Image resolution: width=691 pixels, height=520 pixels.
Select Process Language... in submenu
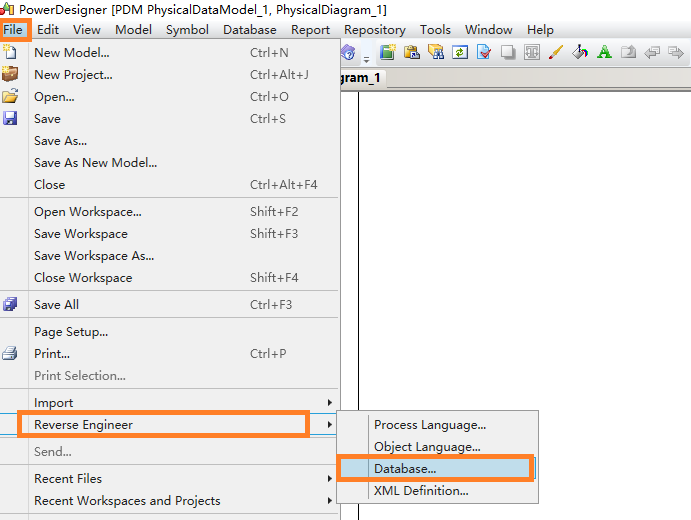(x=437, y=425)
